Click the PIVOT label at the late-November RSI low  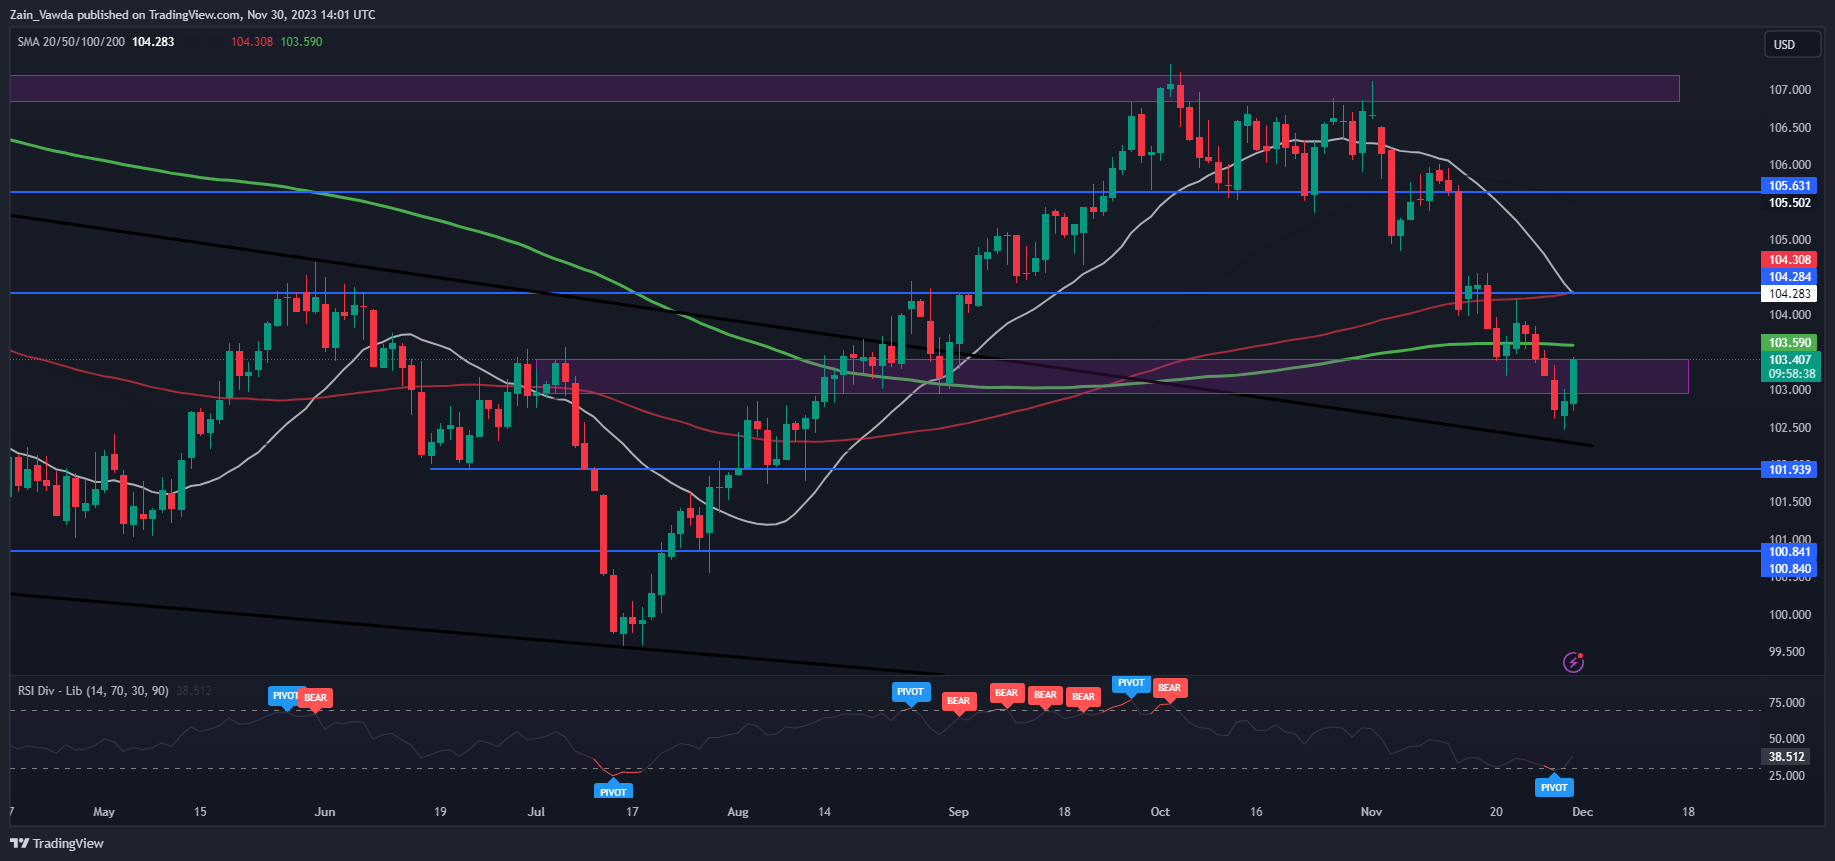[x=1554, y=787]
